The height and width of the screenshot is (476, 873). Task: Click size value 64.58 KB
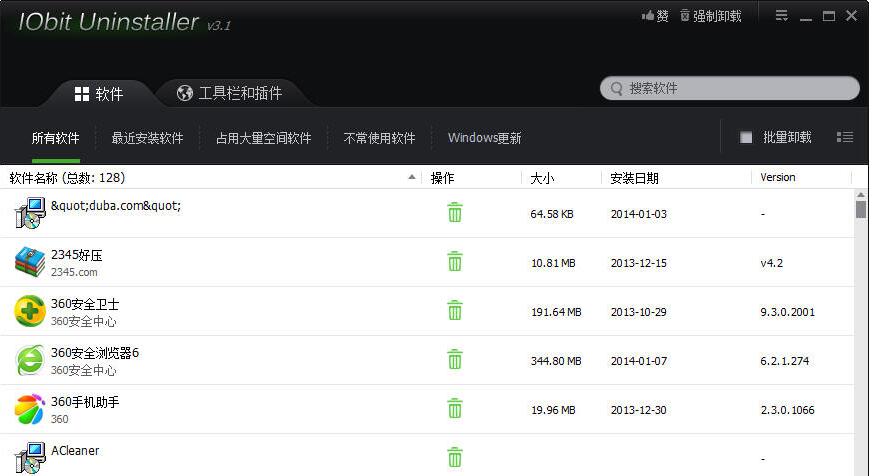(552, 214)
